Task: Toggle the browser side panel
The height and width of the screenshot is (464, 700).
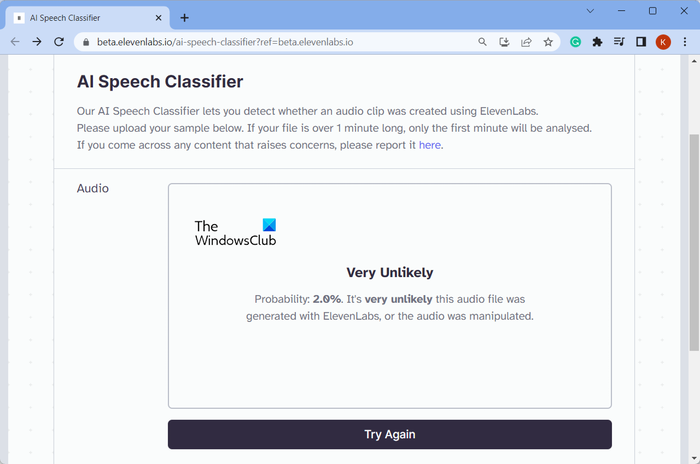Action: click(x=641, y=42)
